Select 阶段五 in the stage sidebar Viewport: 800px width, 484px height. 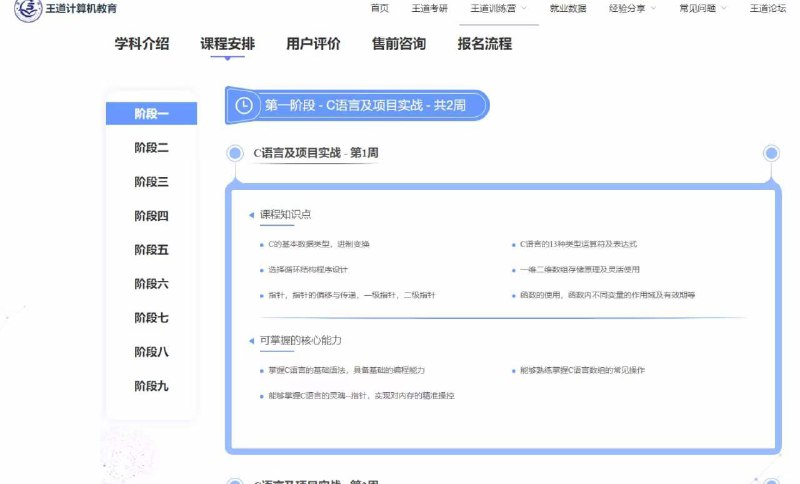(x=152, y=250)
